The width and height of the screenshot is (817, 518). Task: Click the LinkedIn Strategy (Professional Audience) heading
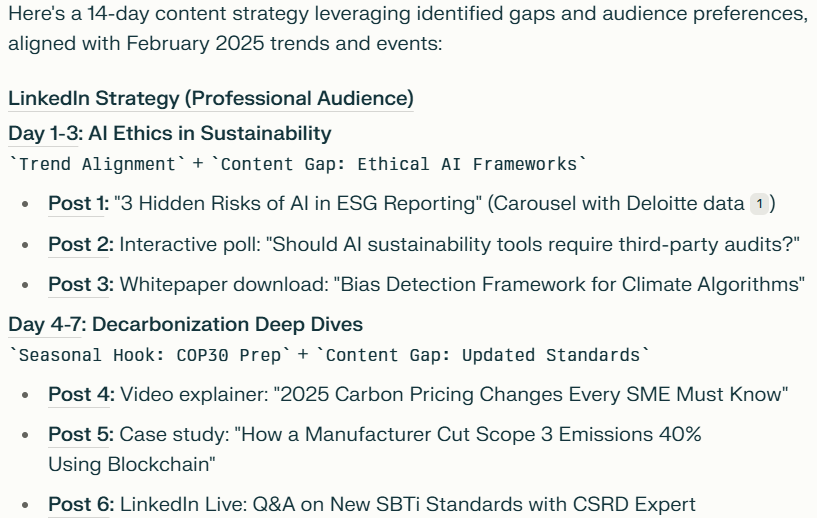211,98
